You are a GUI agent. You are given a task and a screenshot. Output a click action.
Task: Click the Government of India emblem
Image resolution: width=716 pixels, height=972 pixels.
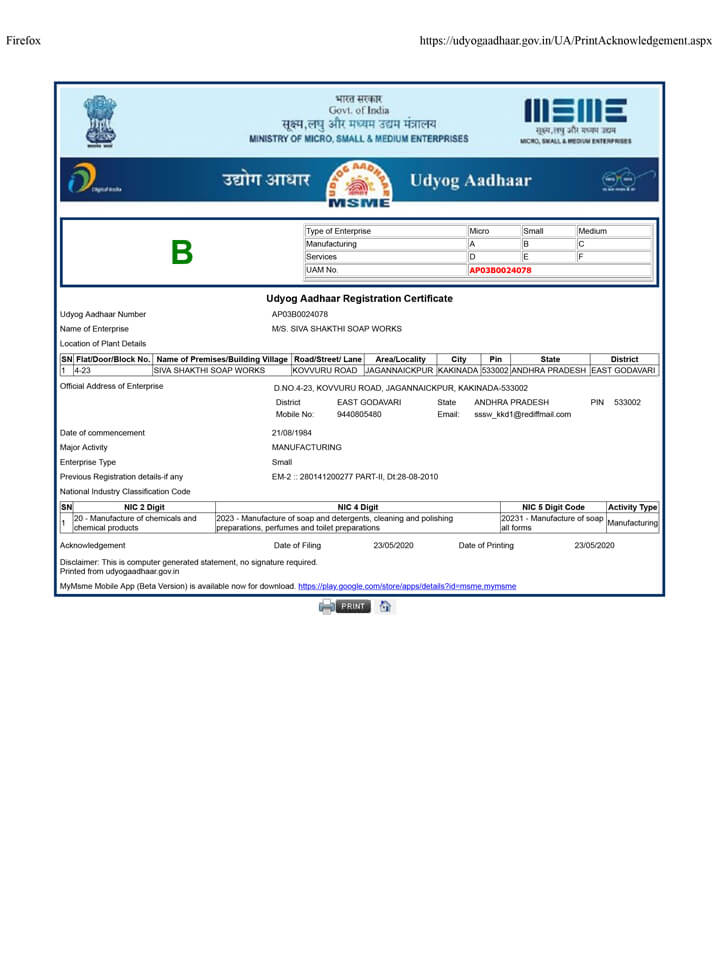tap(99, 119)
